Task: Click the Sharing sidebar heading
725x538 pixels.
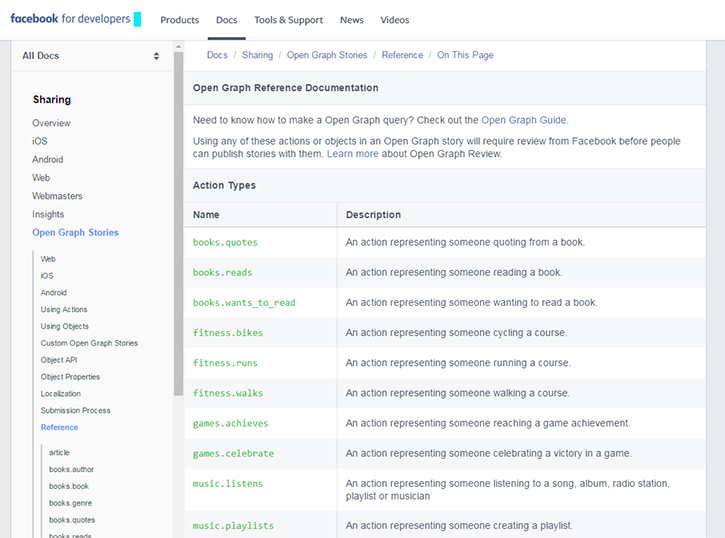Action: click(52, 99)
